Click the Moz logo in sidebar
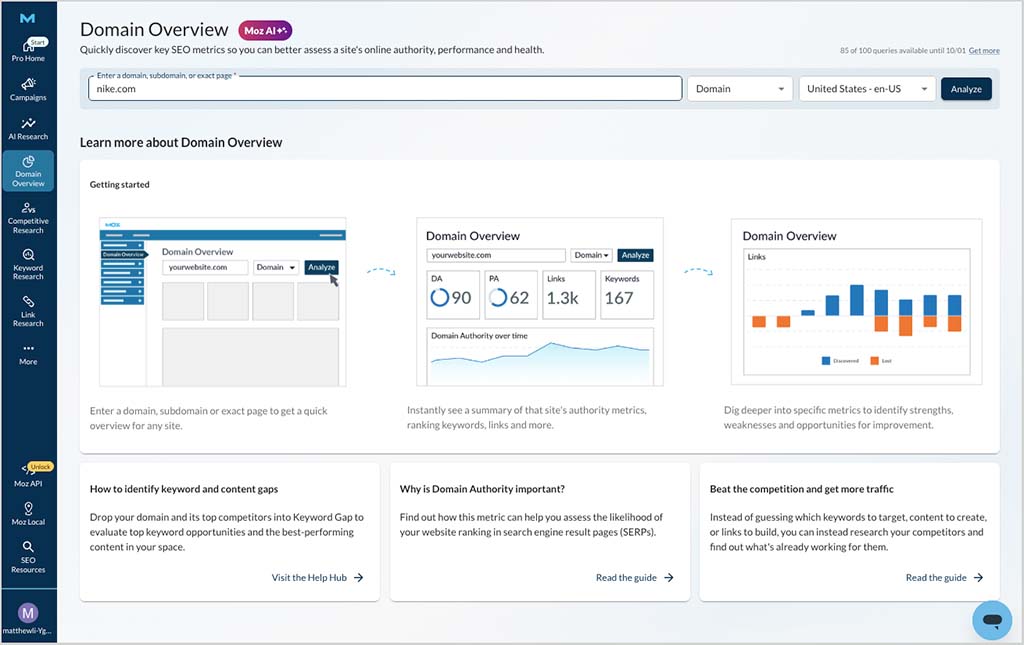This screenshot has height=645, width=1024. (27, 18)
